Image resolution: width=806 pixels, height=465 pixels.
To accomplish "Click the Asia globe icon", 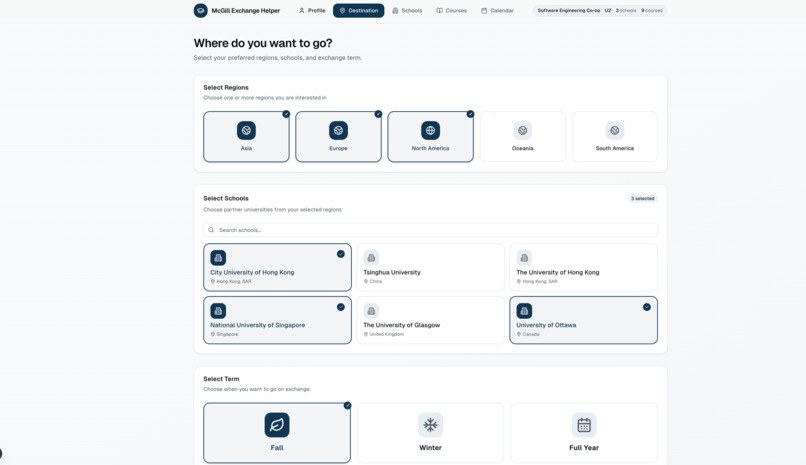I will pyautogui.click(x=246, y=131).
